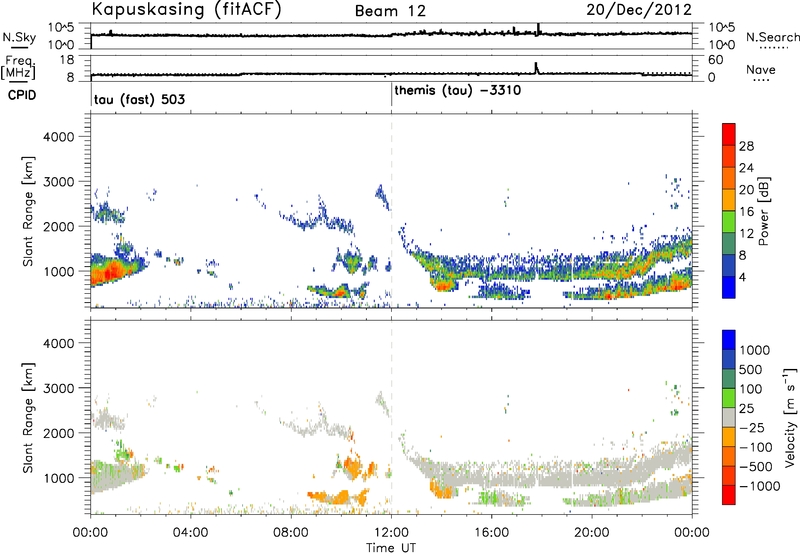Click the 28 value on Power colorbar
Screen dimensions: 800x554
pos(746,146)
